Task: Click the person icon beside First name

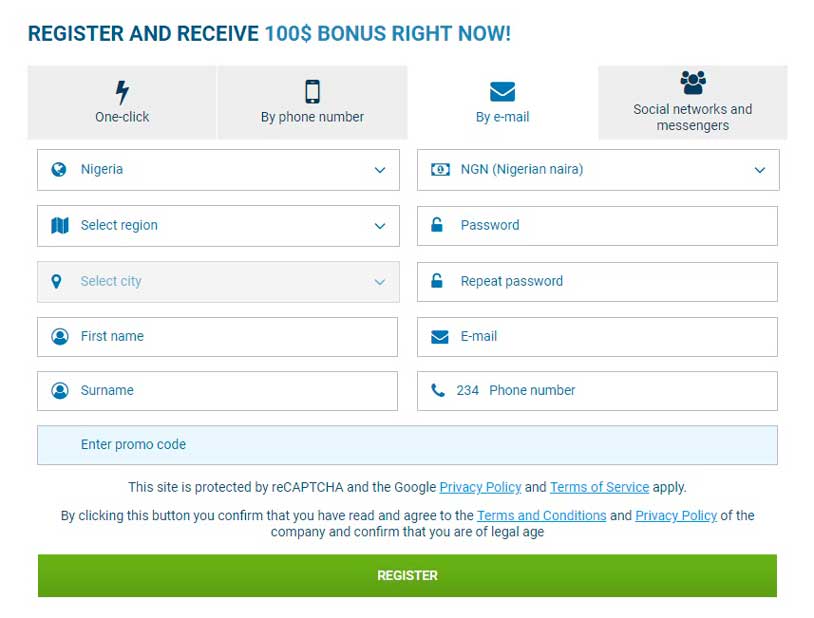Action: tap(58, 337)
